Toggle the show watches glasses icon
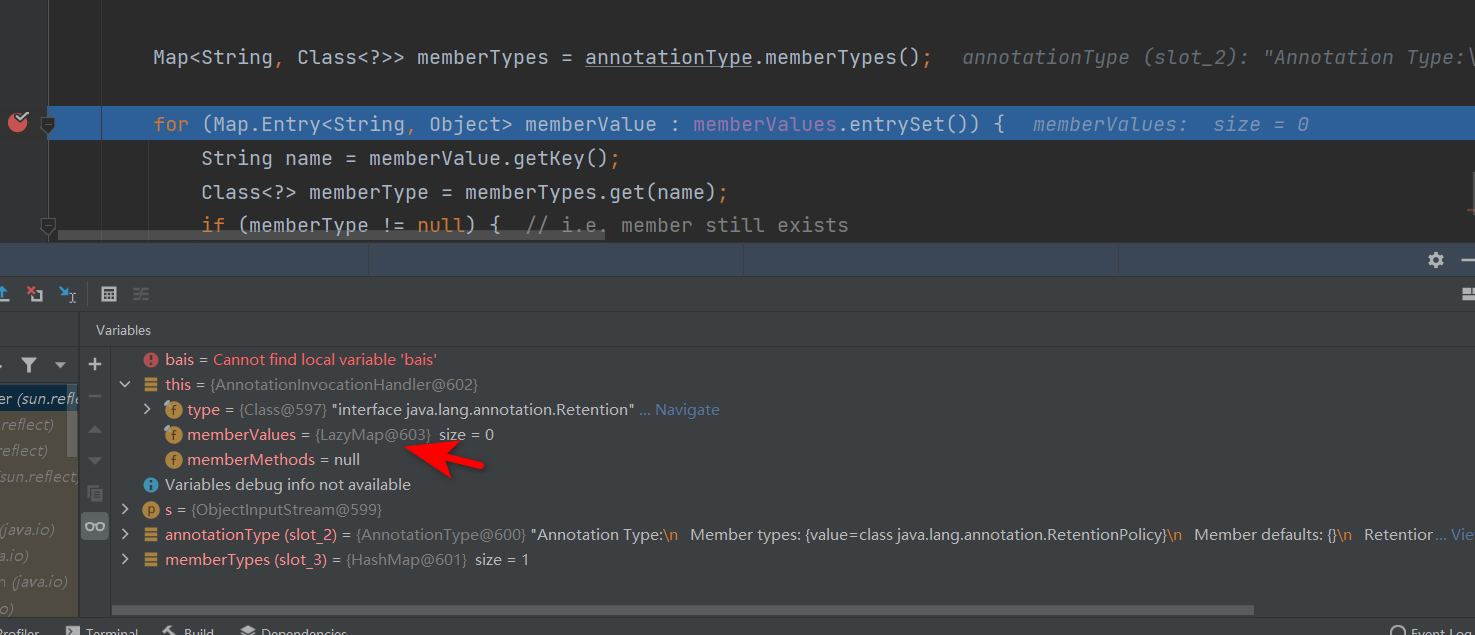Viewport: 1475px width, 635px height. pos(95,526)
